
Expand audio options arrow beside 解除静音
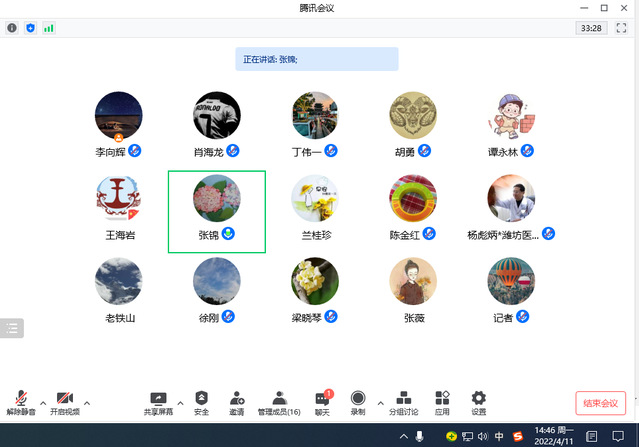point(42,403)
